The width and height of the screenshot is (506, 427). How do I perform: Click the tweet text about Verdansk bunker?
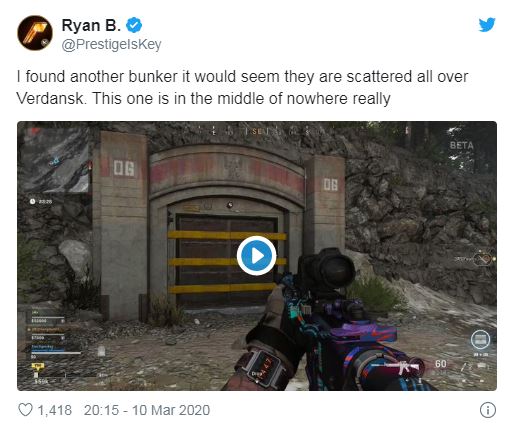coord(242,87)
